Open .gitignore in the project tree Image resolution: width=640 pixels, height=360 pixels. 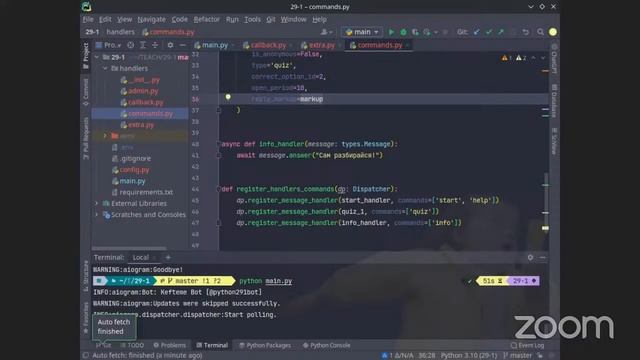135,158
